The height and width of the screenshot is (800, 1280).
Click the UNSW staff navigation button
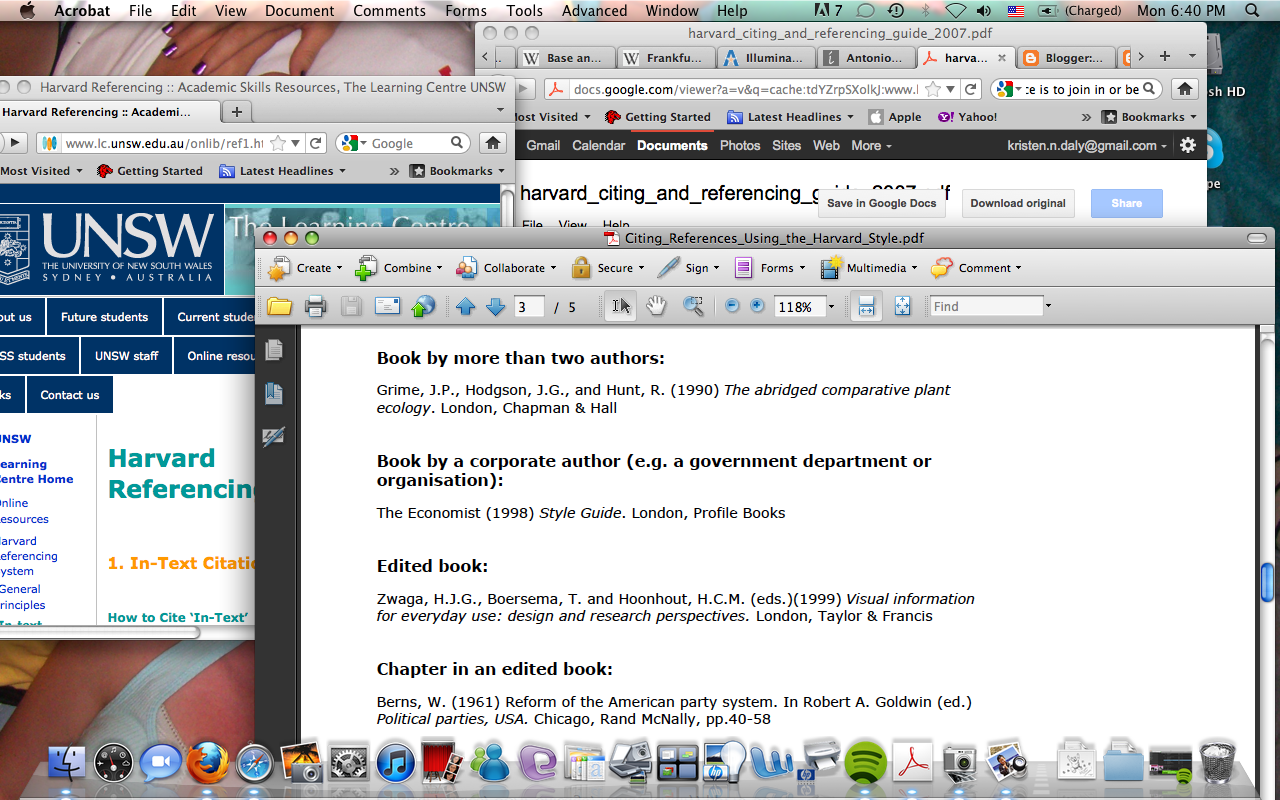[126, 356]
